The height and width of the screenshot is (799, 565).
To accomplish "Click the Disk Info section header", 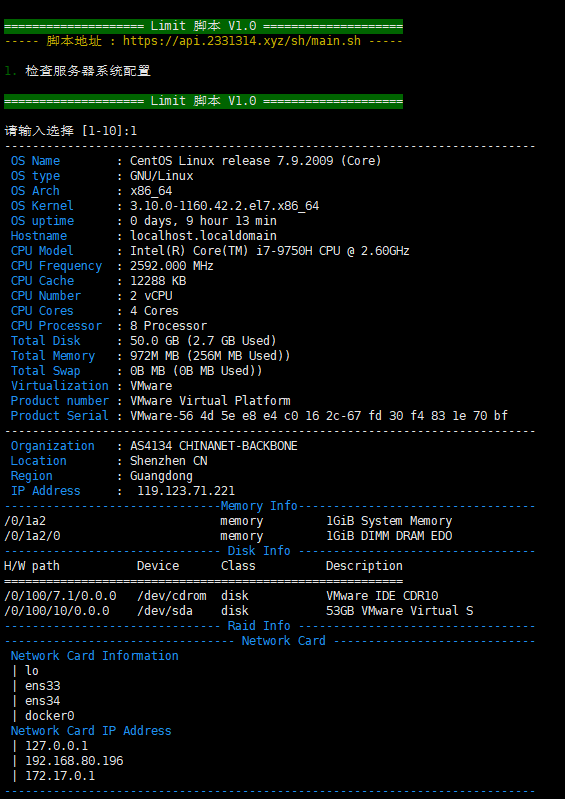I will coord(259,551).
